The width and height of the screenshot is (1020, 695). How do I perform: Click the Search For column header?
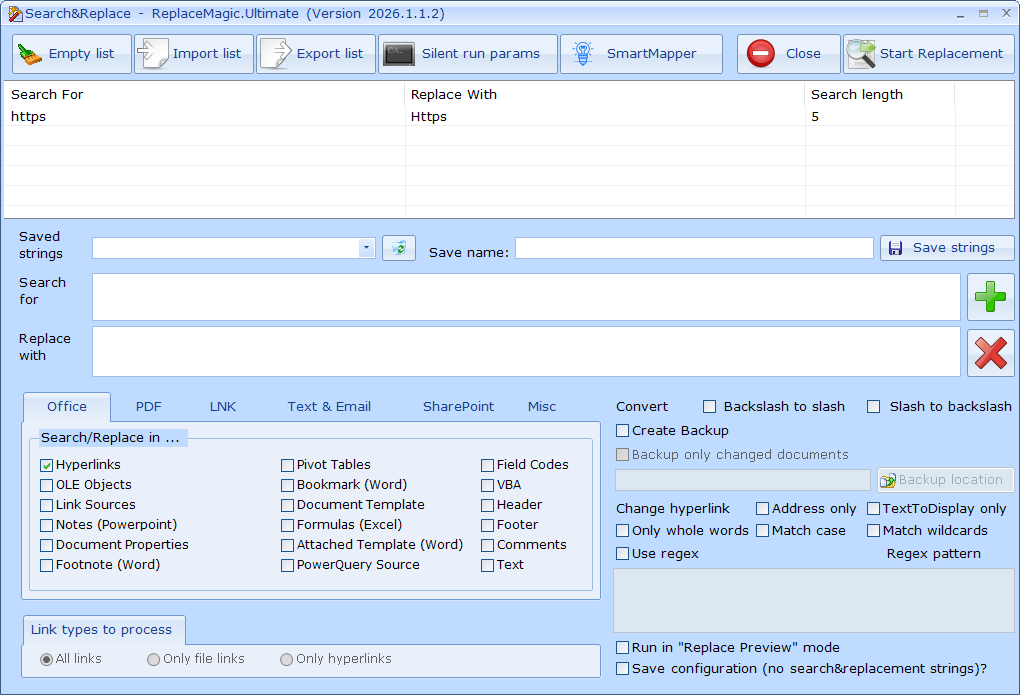click(204, 94)
